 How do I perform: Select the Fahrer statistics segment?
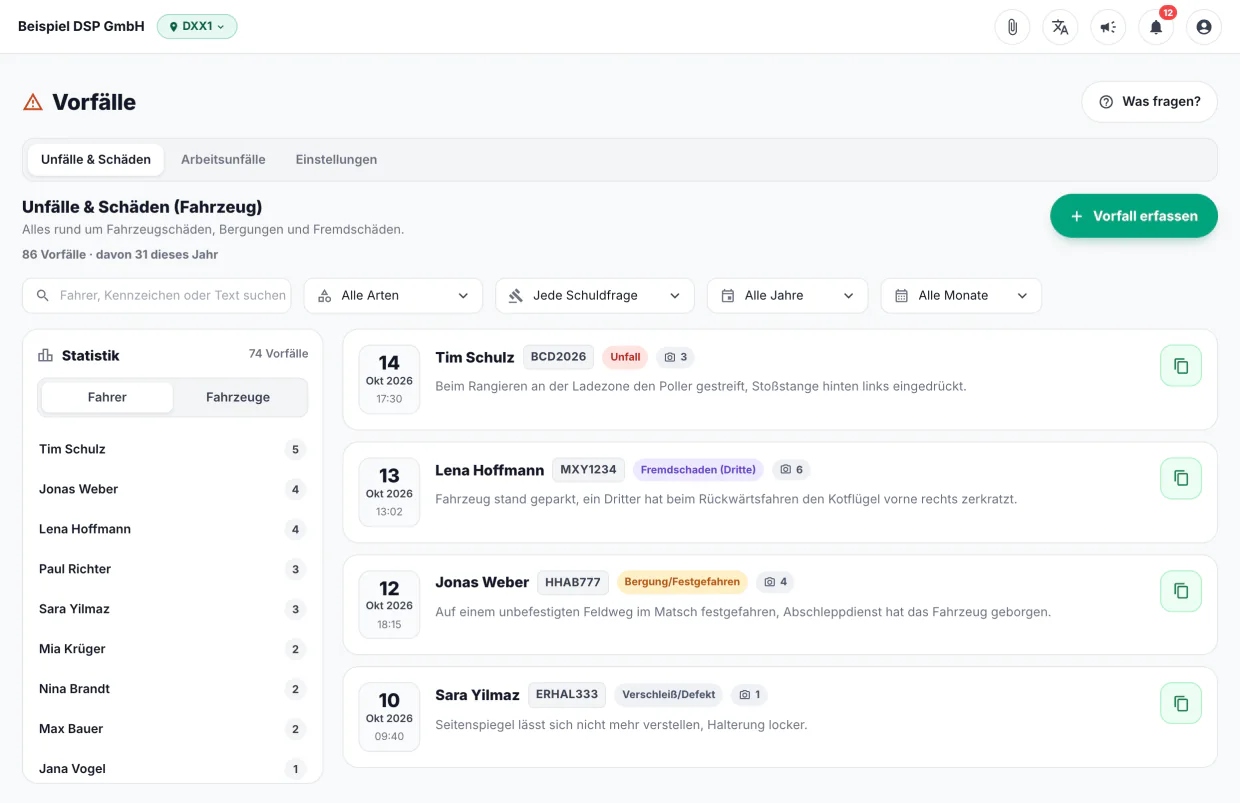tap(107, 397)
